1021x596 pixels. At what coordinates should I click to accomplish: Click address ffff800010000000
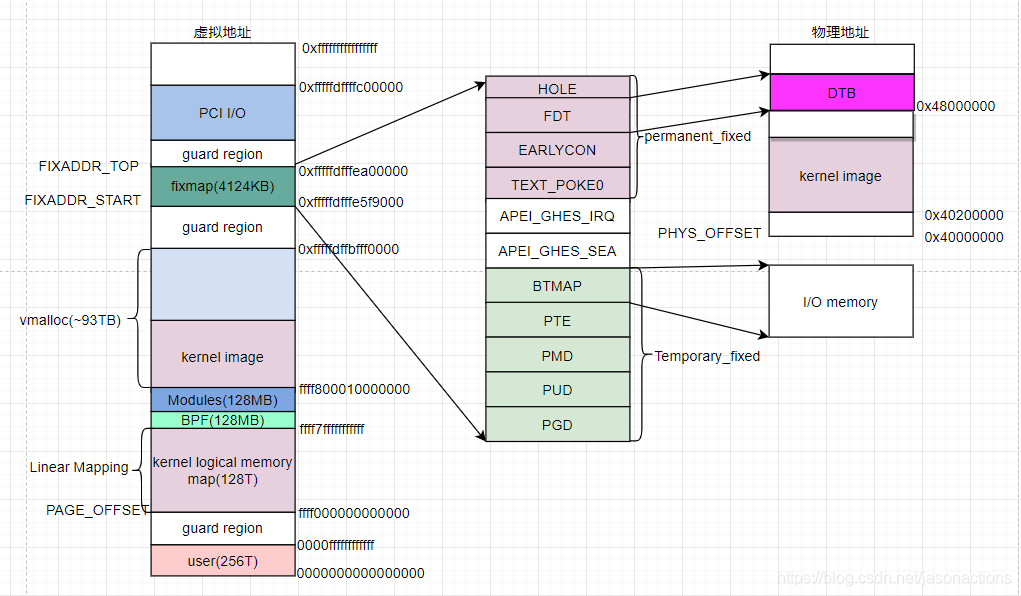point(354,389)
